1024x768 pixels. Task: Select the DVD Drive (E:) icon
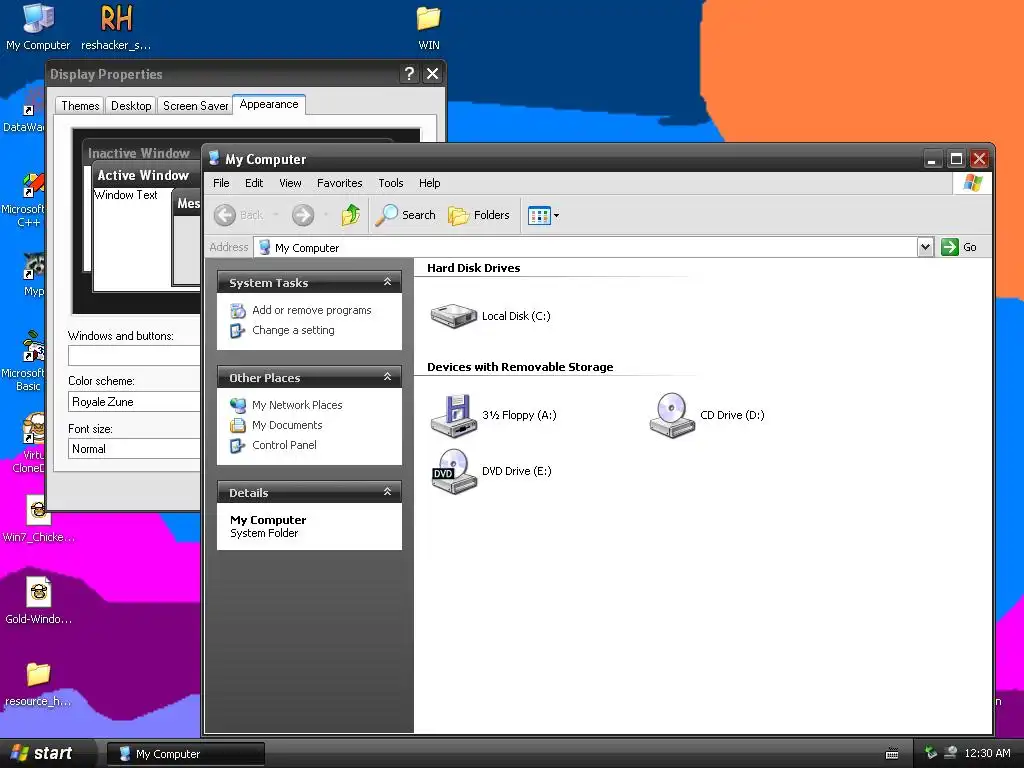(454, 471)
